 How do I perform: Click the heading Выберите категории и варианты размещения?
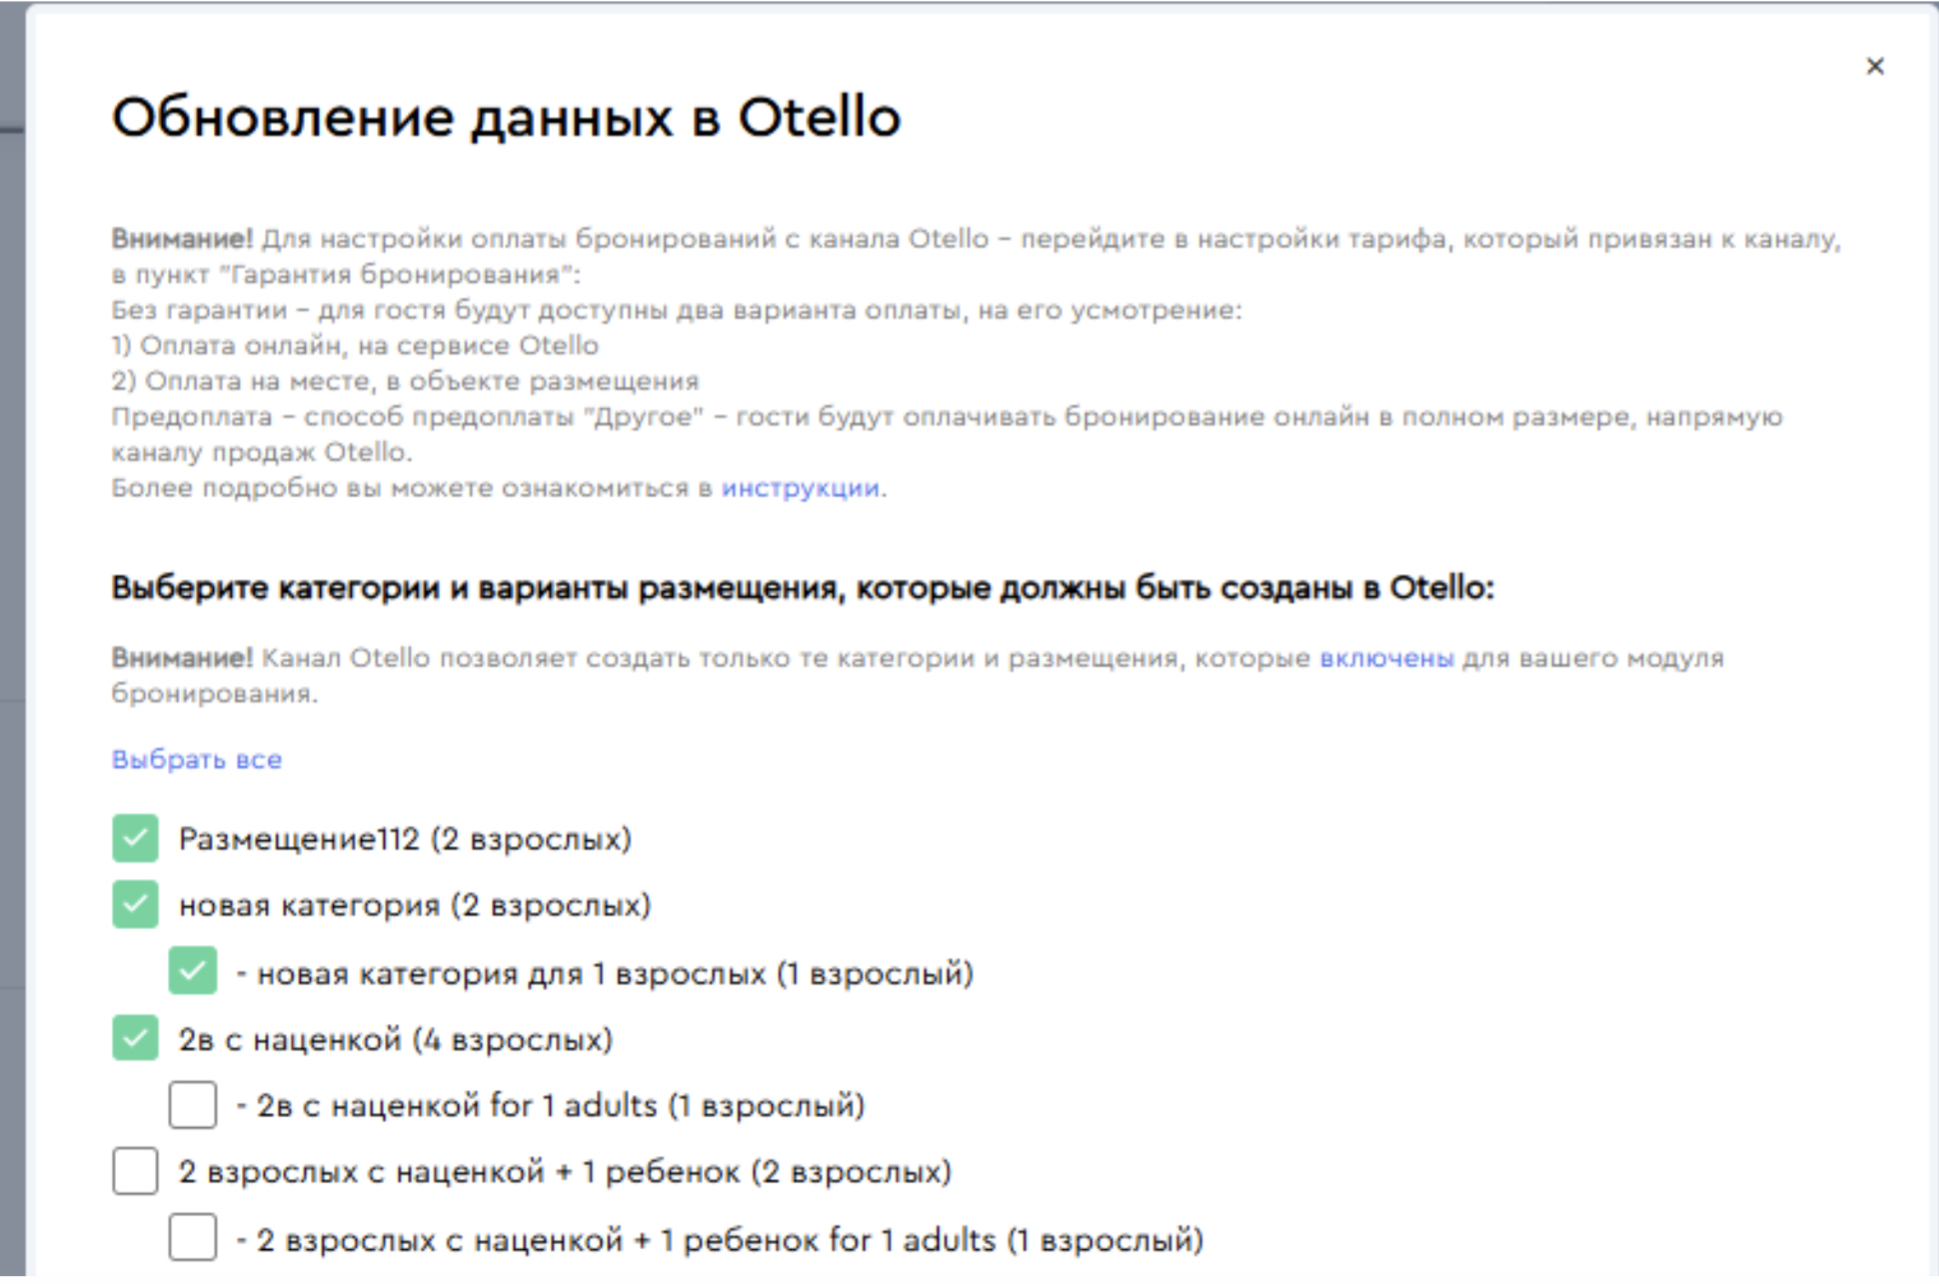(802, 588)
